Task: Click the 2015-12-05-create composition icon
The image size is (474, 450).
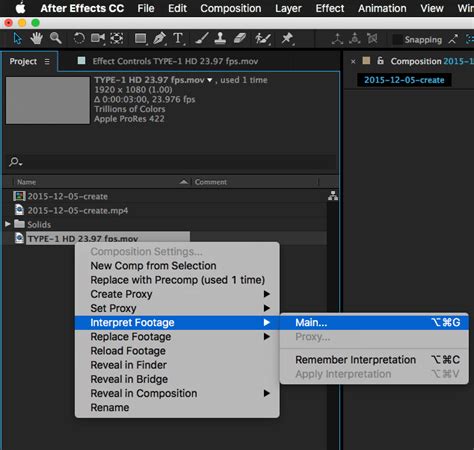Action: (x=19, y=196)
